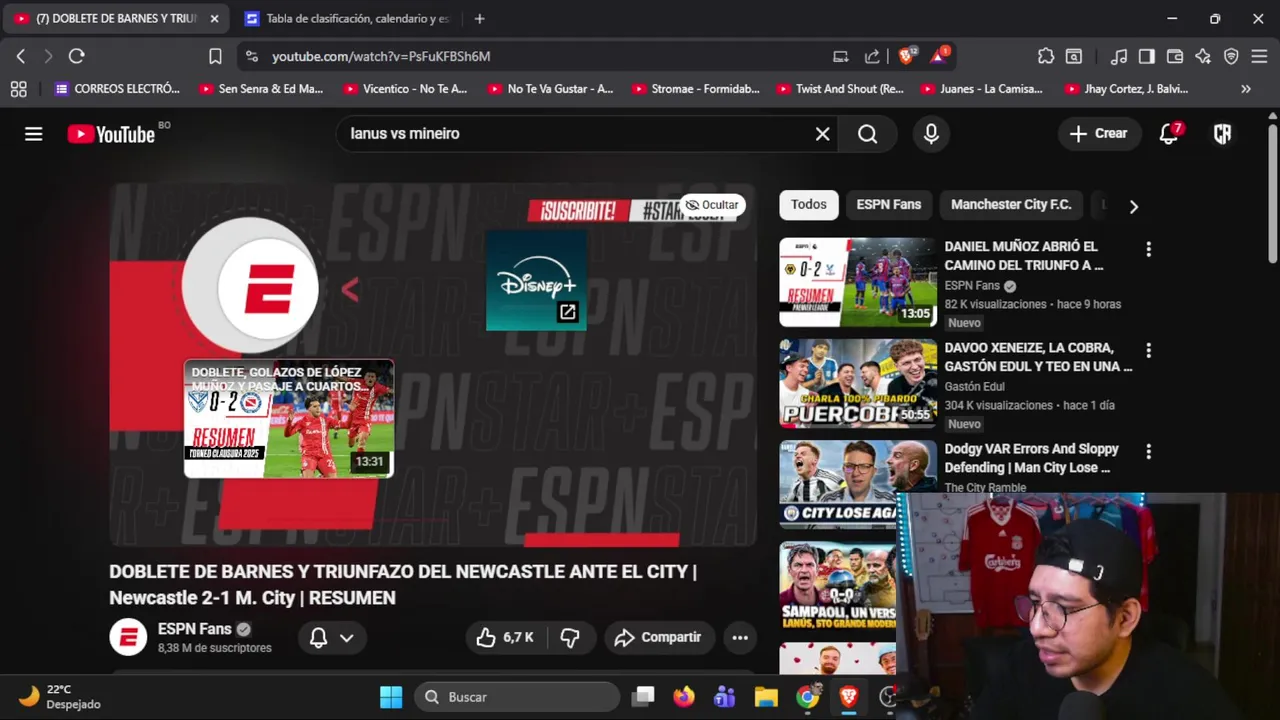Open Brave playlist music note icon

pyautogui.click(x=1119, y=56)
